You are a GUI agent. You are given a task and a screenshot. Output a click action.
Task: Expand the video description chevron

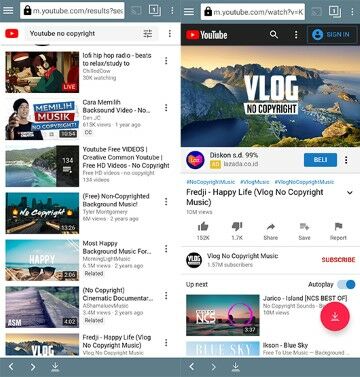tap(350, 192)
